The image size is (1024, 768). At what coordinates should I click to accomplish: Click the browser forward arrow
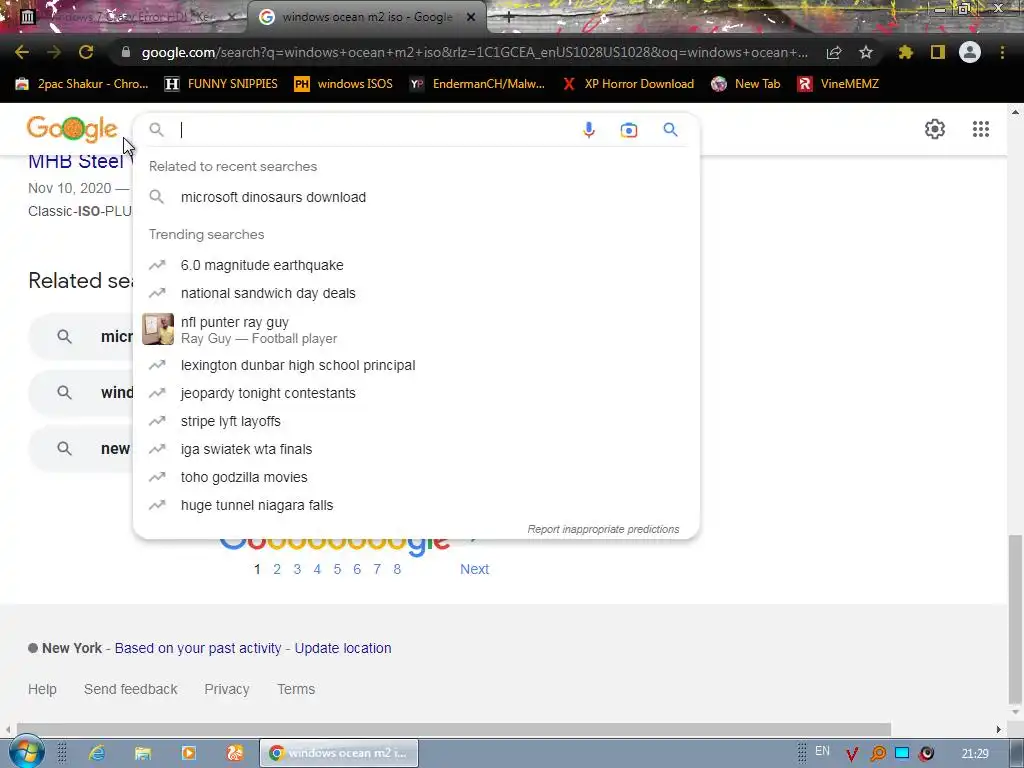[x=54, y=52]
